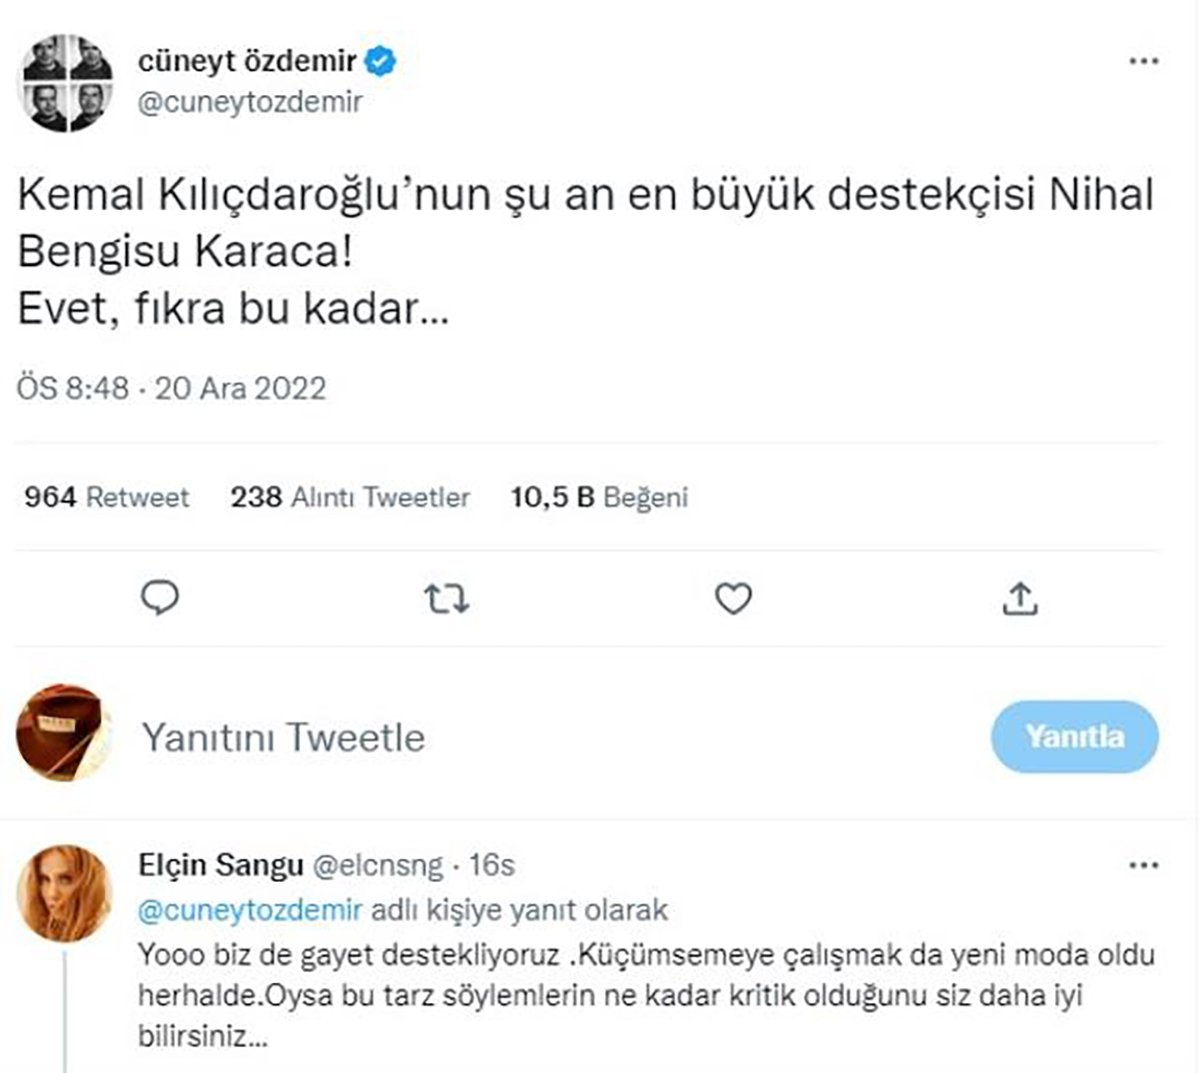Click the Elçin Sangu display name
Screen dimensions: 1200x1073
click(x=220, y=865)
